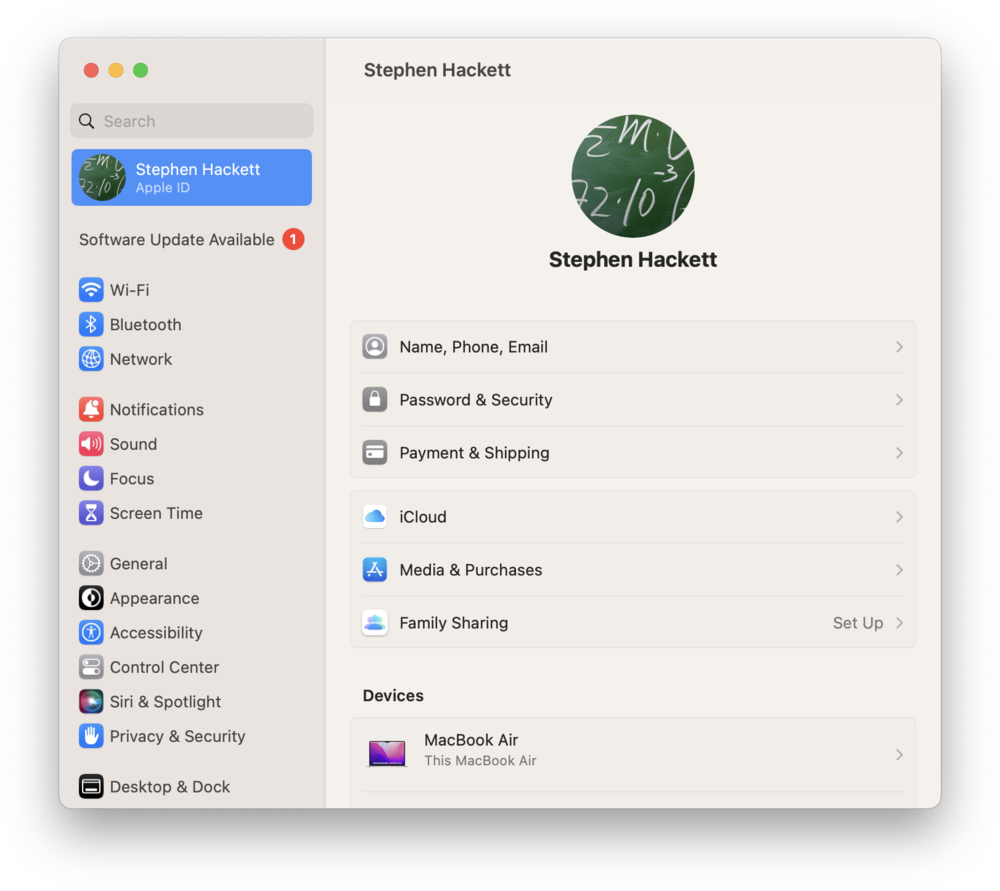Open Name, Phone, Email chevron

tap(899, 346)
